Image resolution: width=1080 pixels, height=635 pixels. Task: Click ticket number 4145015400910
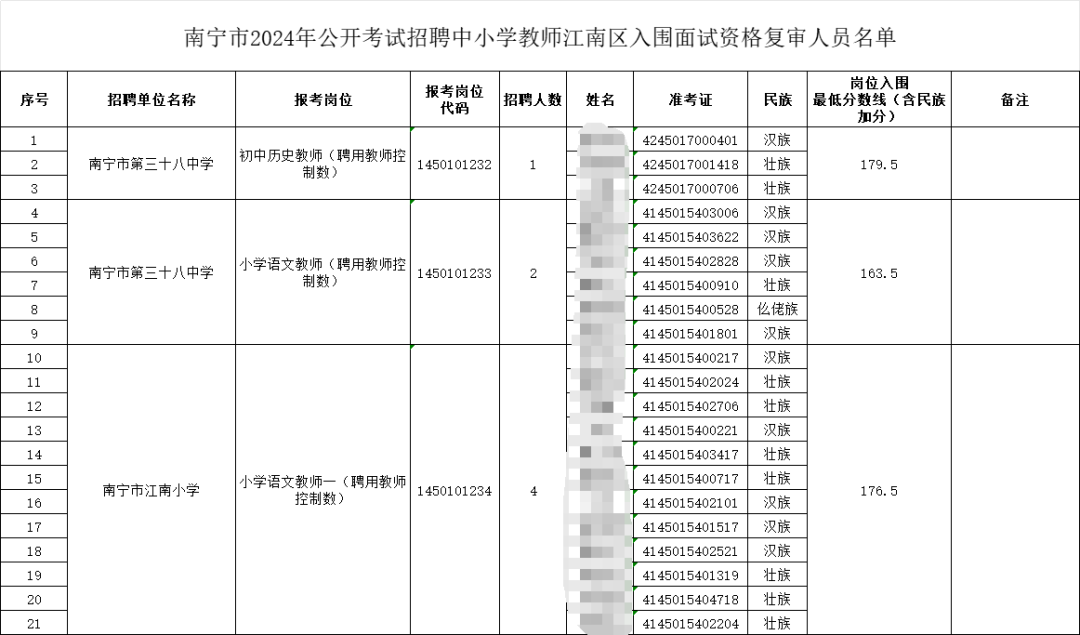(x=691, y=285)
